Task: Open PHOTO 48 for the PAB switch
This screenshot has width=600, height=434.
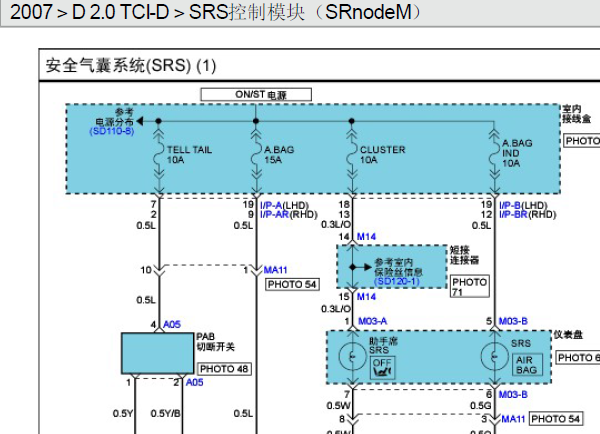Action: point(224,369)
